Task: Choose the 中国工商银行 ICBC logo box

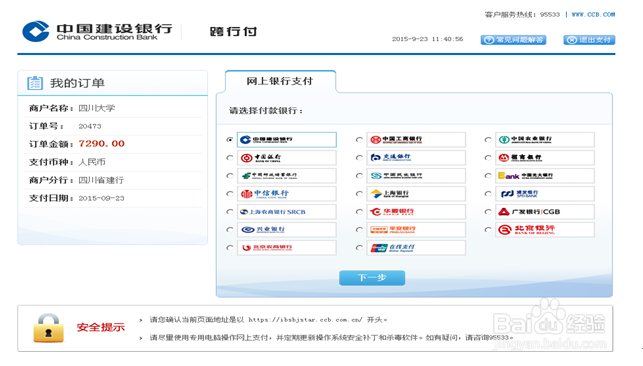Action: click(416, 140)
